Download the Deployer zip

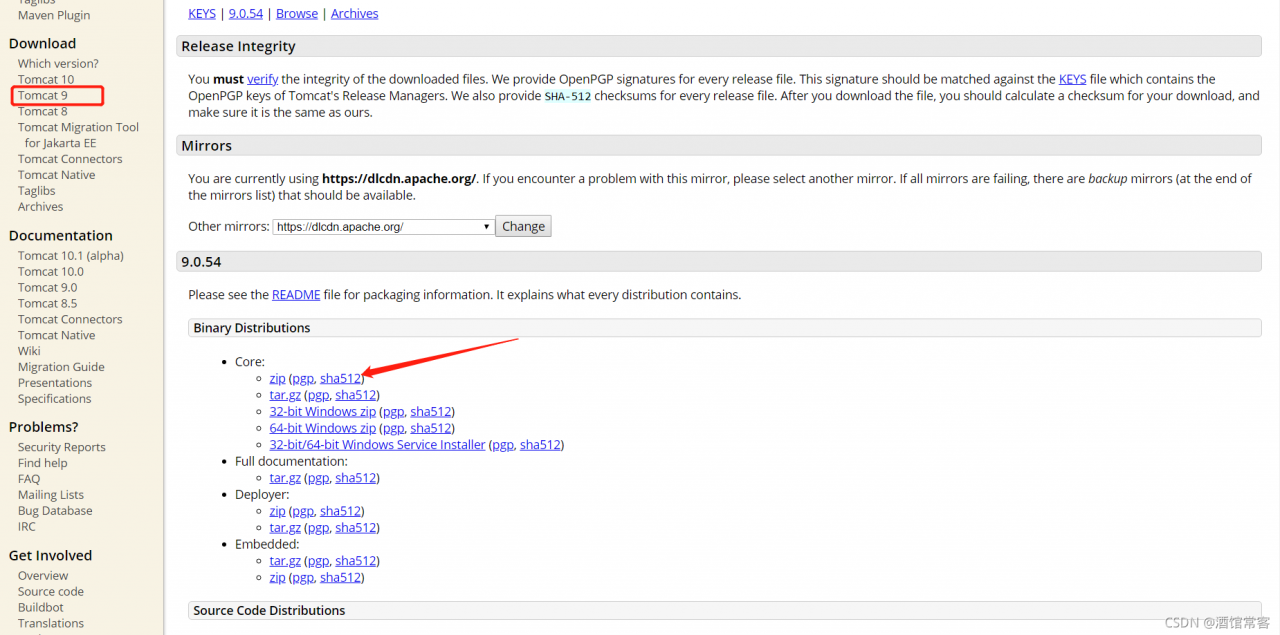(277, 511)
